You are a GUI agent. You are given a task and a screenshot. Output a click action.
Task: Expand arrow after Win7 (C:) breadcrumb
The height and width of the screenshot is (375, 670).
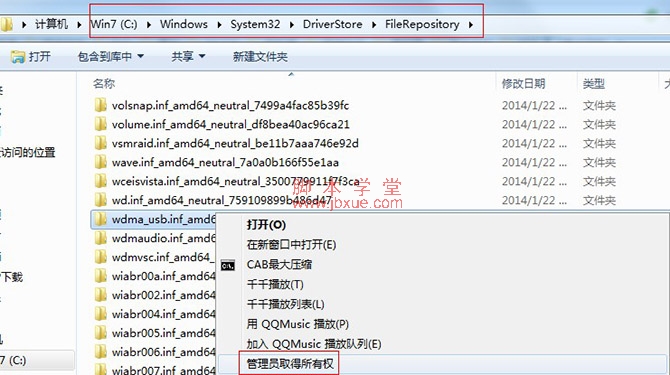(149, 25)
